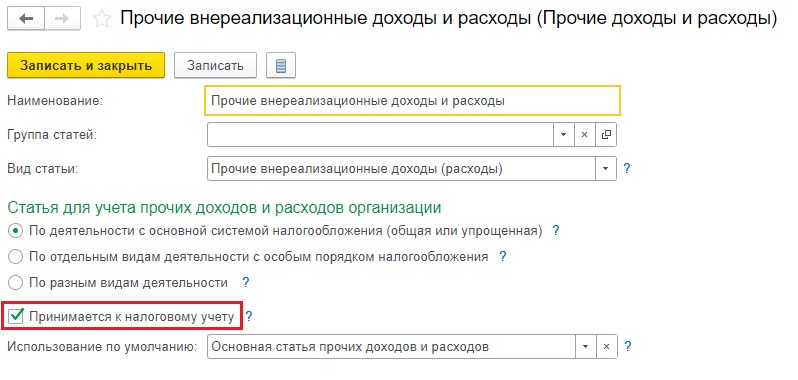The image size is (798, 380).
Task: Focus the Группа статей input field
Action: coord(380,135)
